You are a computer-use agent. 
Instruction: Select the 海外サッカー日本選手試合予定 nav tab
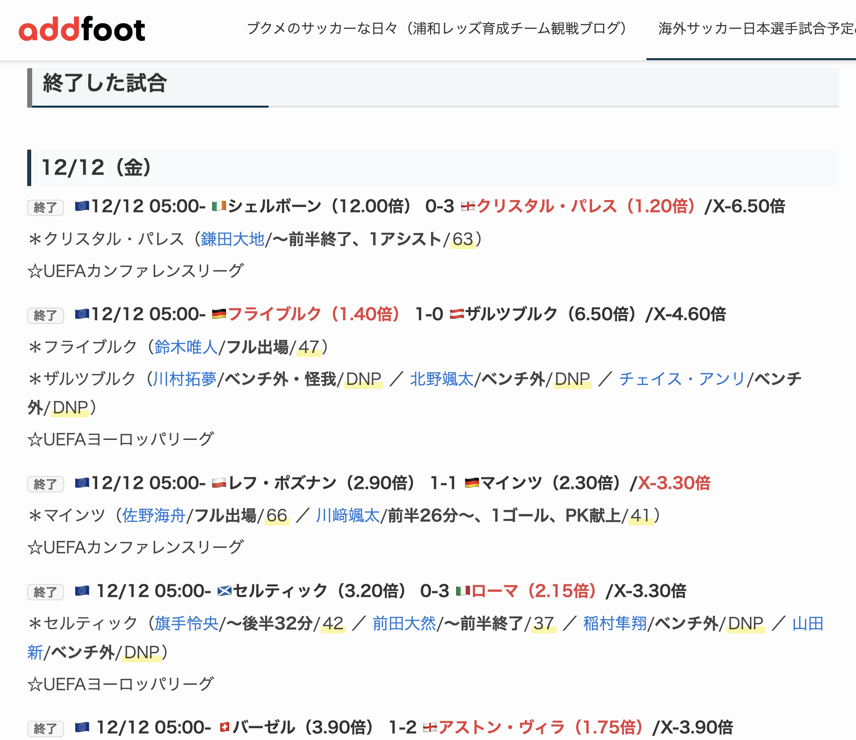(755, 29)
